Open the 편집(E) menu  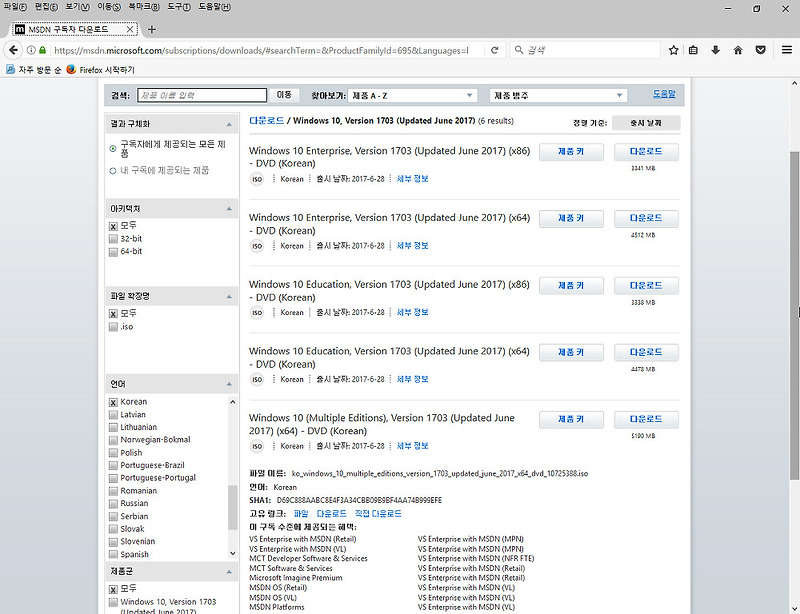click(46, 7)
